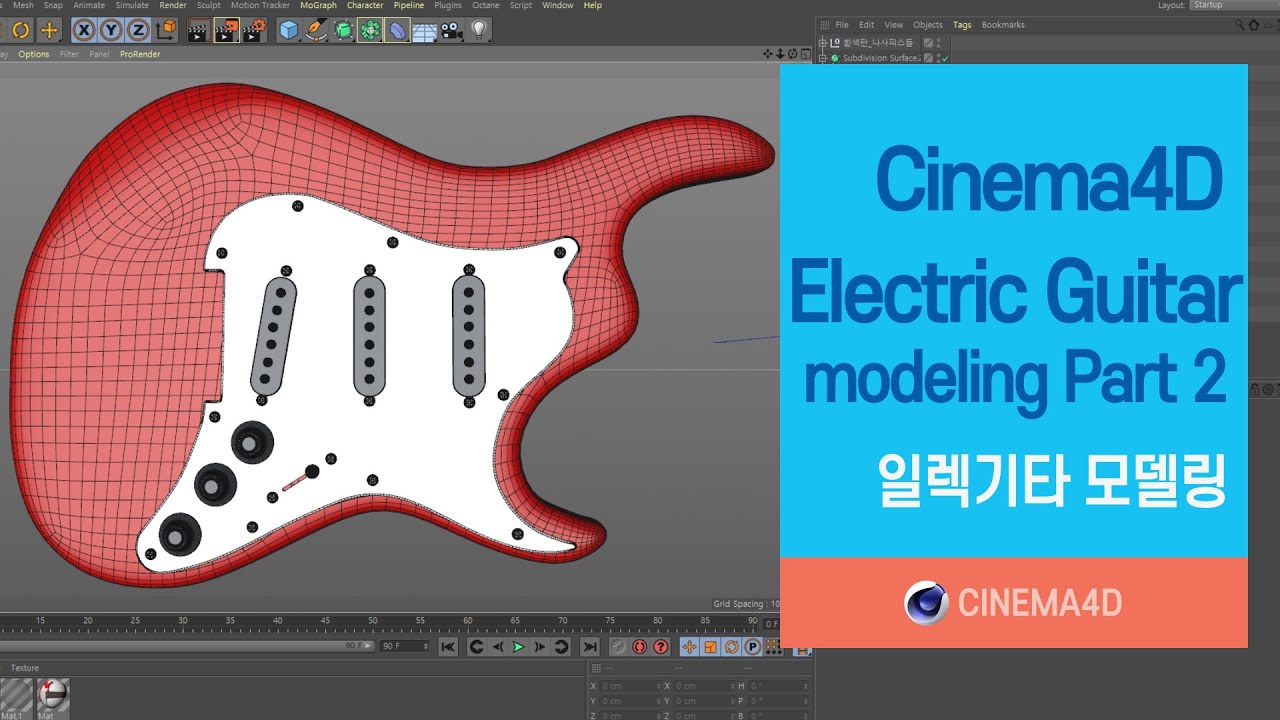
Task: Click the Object Manager home icon
Action: click(x=1254, y=25)
